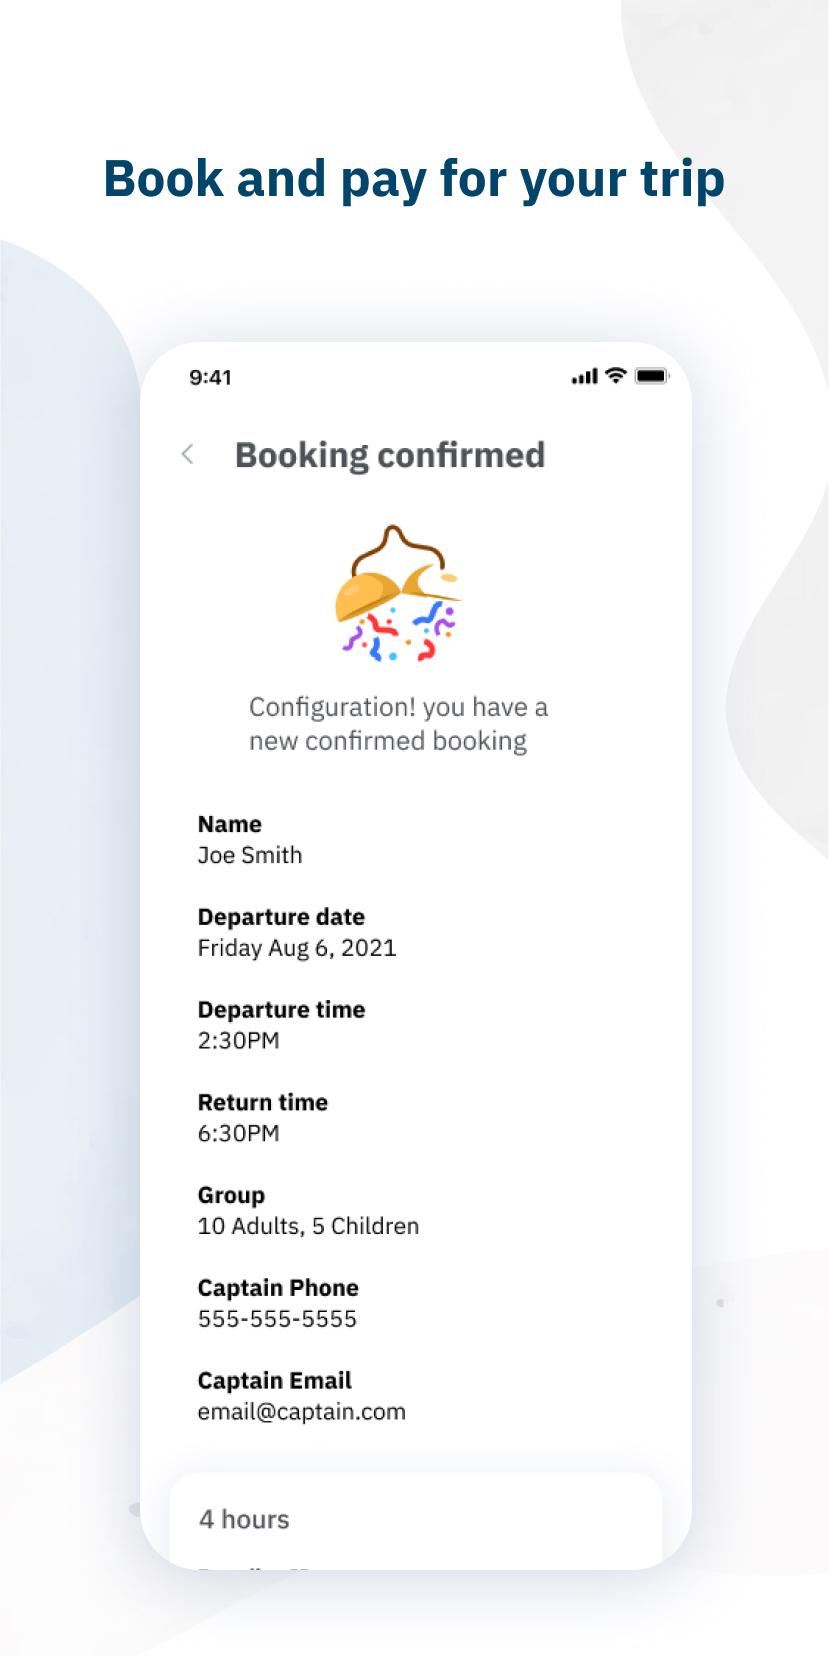The image size is (829, 1656).
Task: Go back using the chevron arrow
Action: [187, 455]
